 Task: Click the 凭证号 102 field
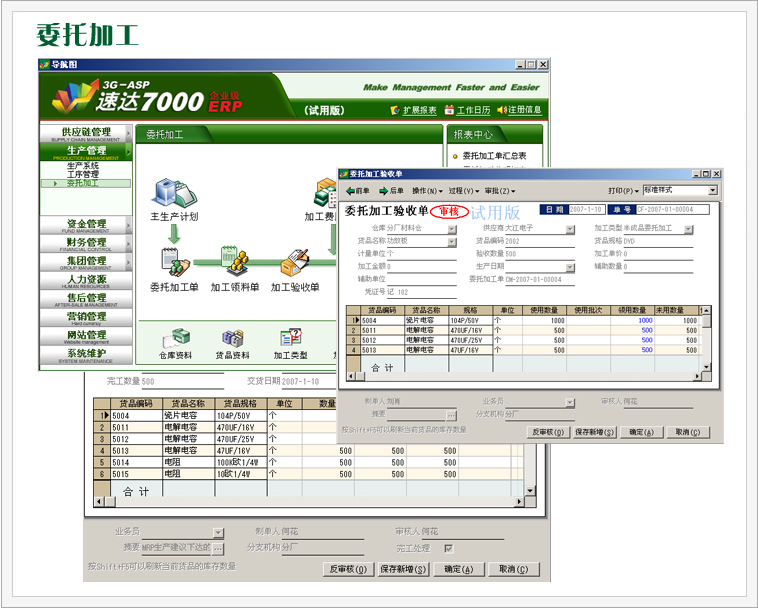point(423,292)
